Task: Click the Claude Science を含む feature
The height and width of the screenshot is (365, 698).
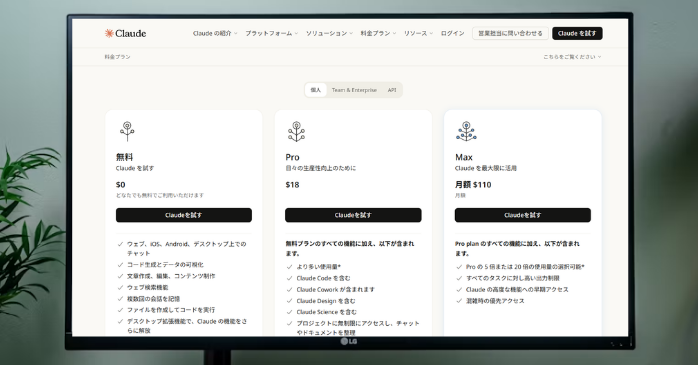Action: (x=327, y=312)
